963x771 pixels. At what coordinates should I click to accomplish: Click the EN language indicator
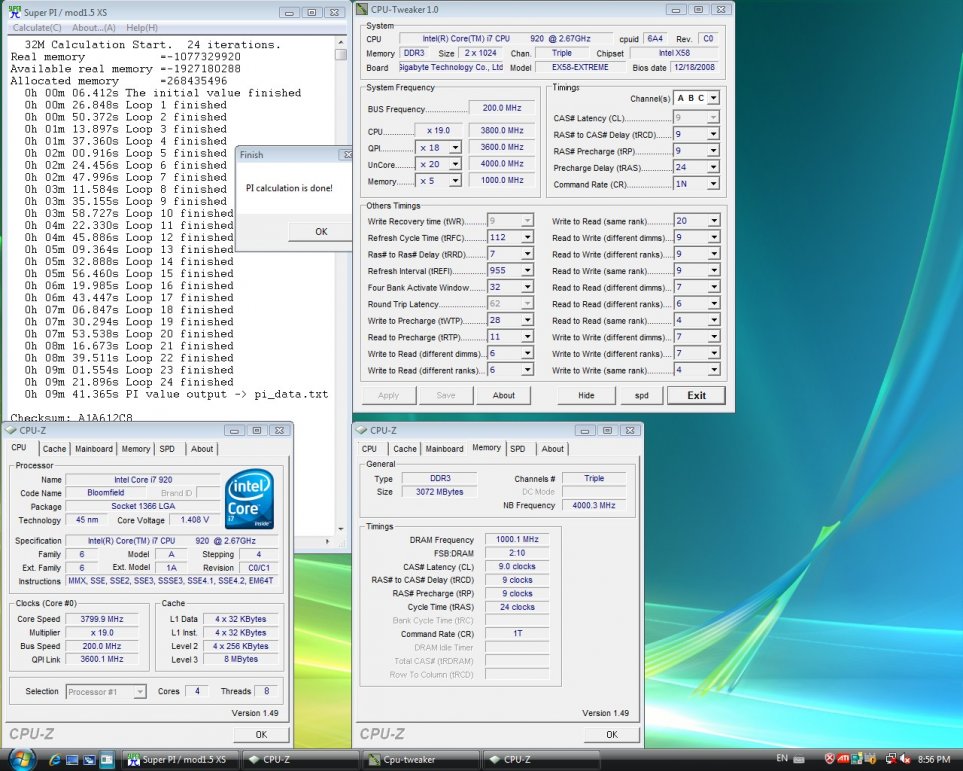click(x=782, y=759)
